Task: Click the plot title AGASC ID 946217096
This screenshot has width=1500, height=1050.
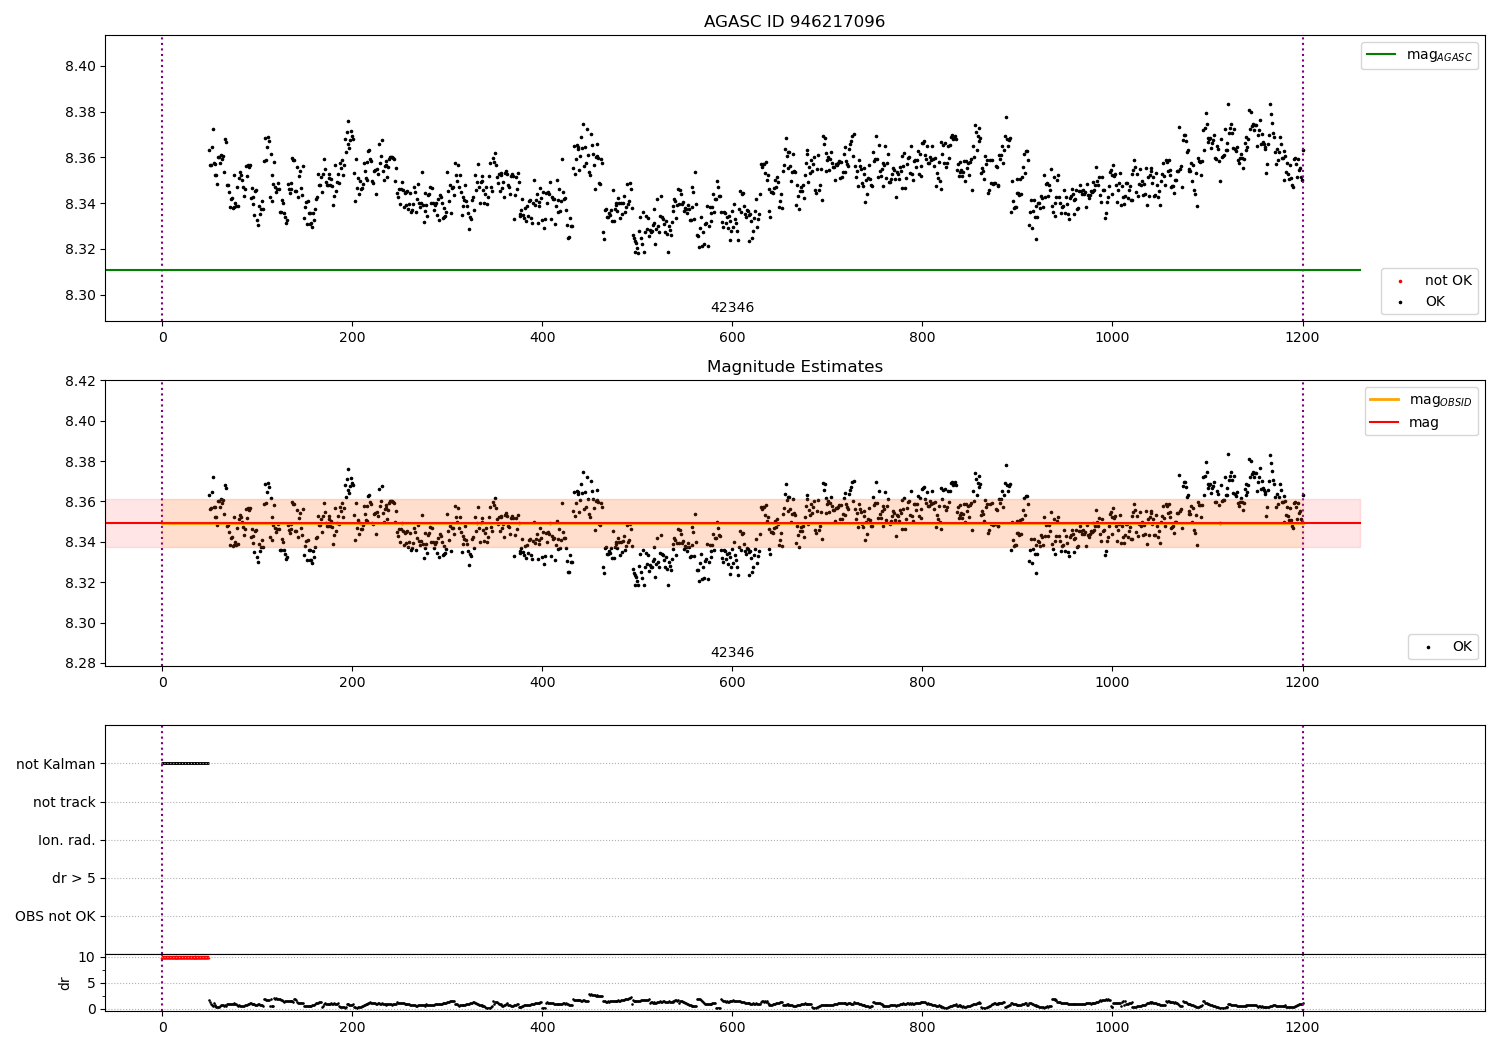Action: pyautogui.click(x=794, y=22)
